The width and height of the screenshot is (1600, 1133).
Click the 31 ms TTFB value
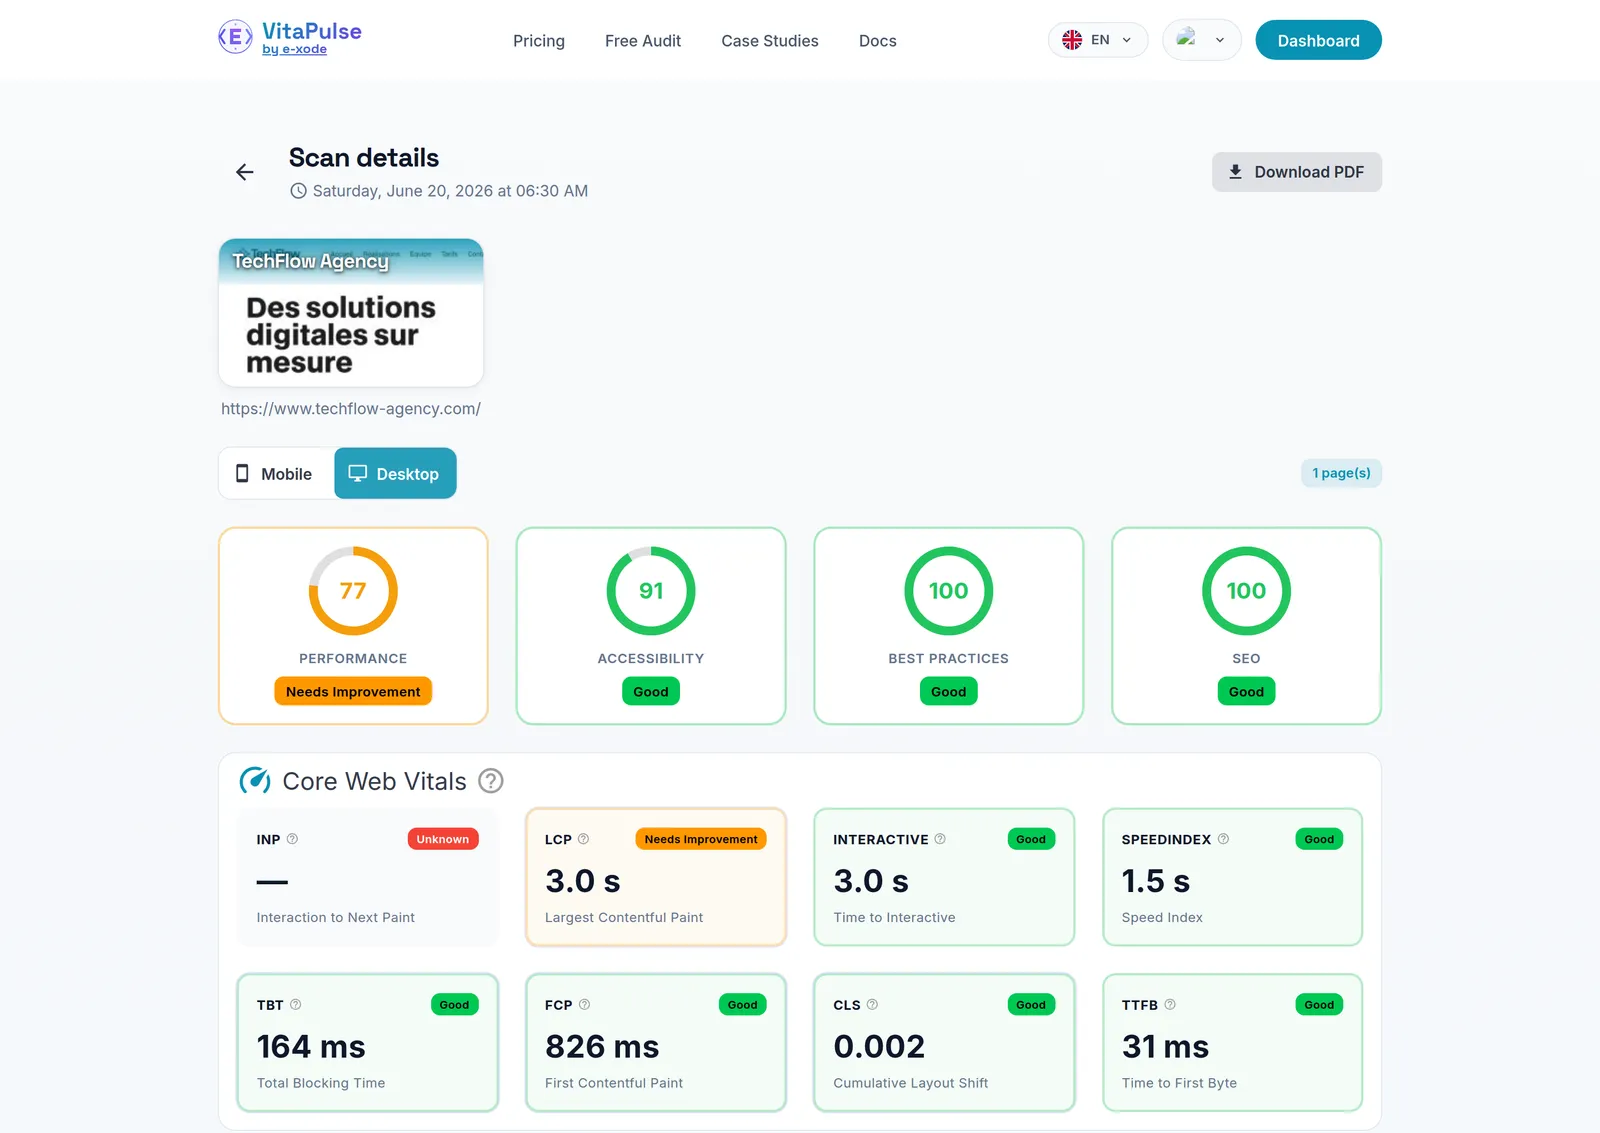tap(1165, 1047)
